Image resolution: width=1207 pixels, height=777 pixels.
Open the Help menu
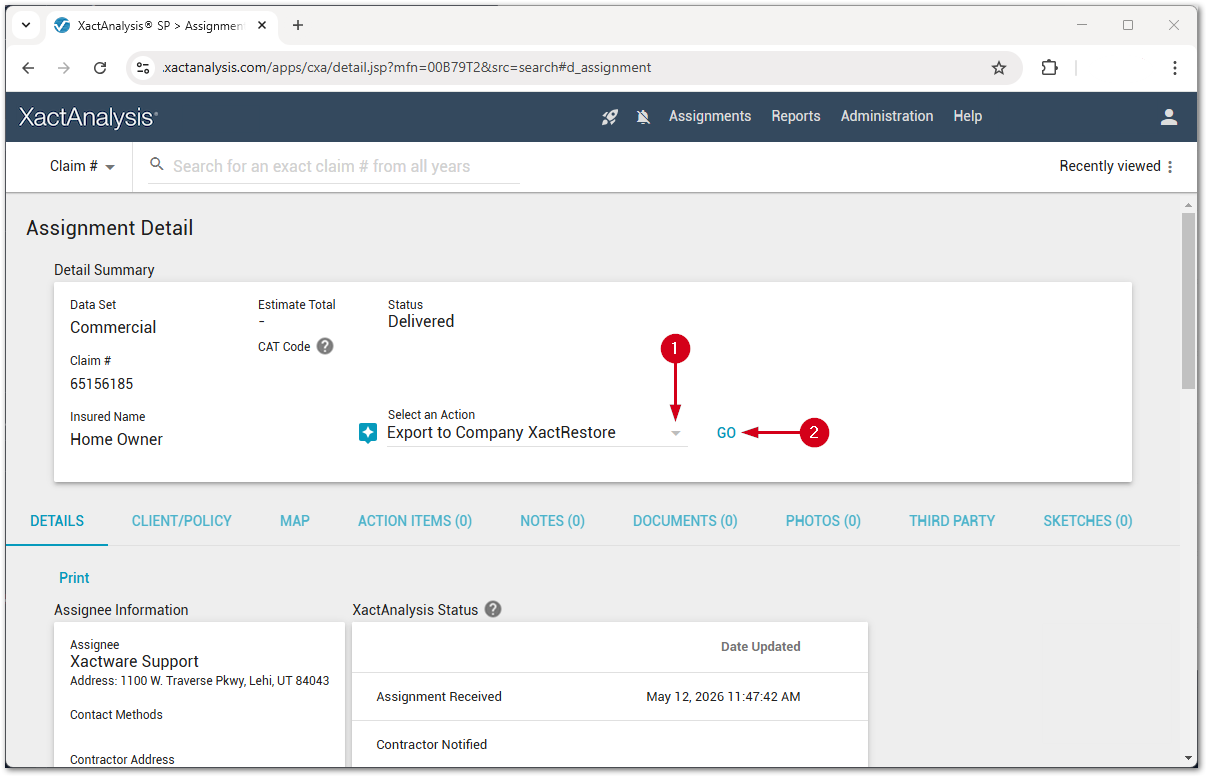[968, 116]
